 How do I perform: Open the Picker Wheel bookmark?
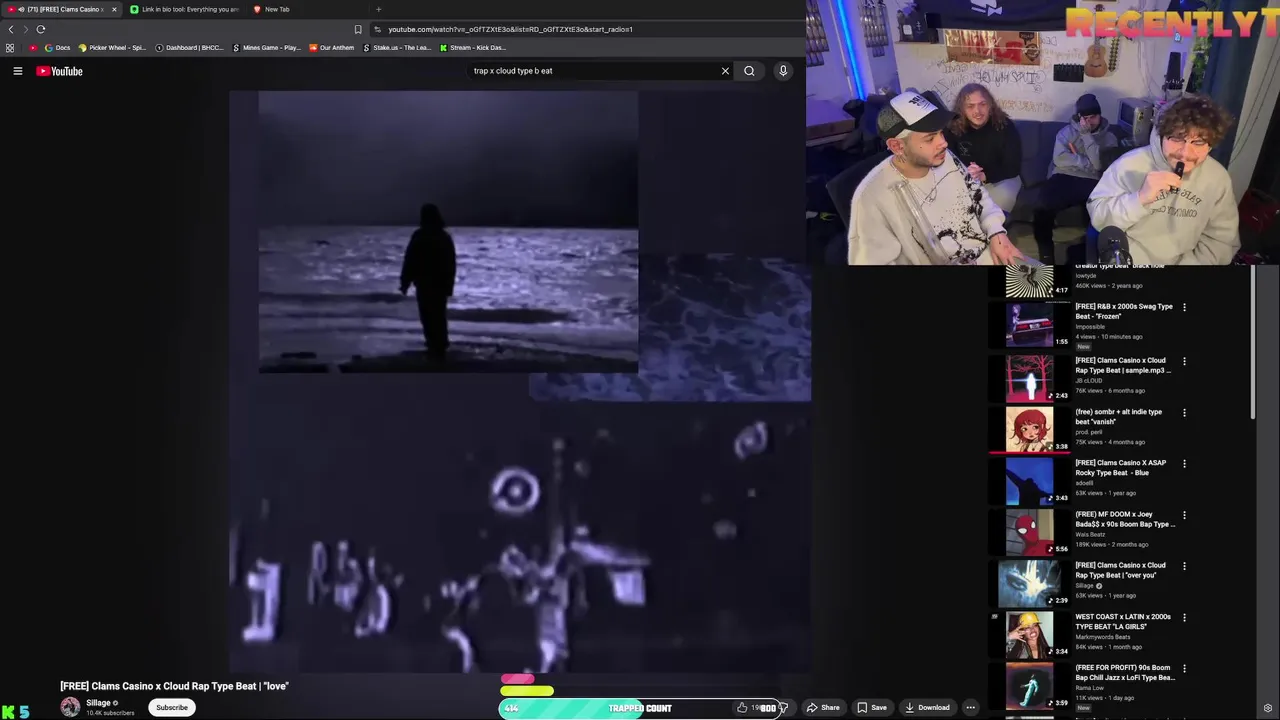[x=112, y=48]
